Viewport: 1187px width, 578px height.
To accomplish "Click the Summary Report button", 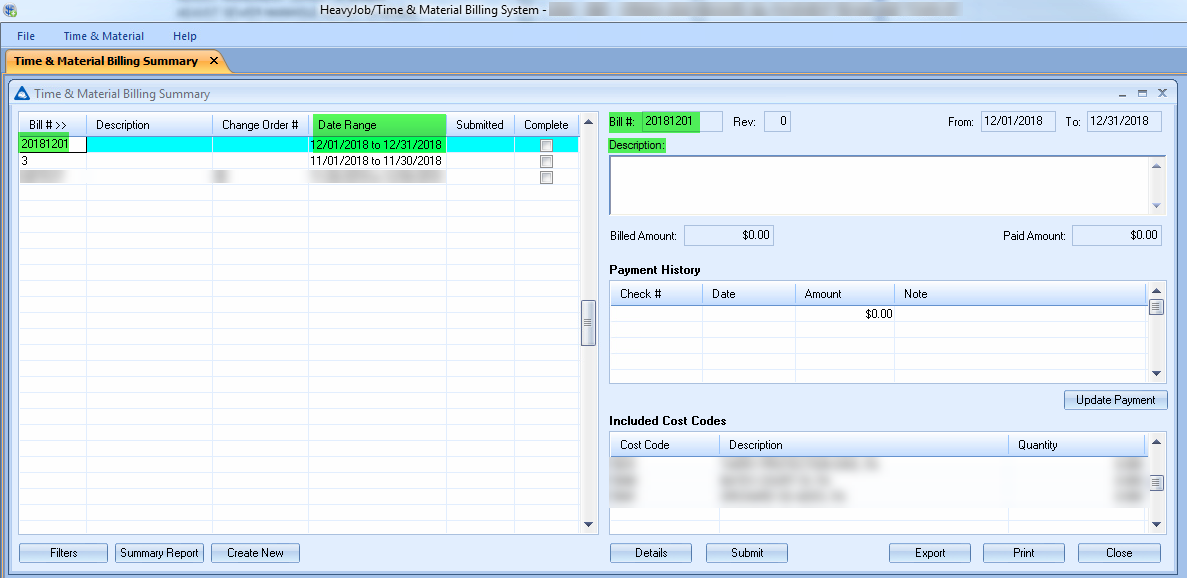I will pyautogui.click(x=159, y=553).
